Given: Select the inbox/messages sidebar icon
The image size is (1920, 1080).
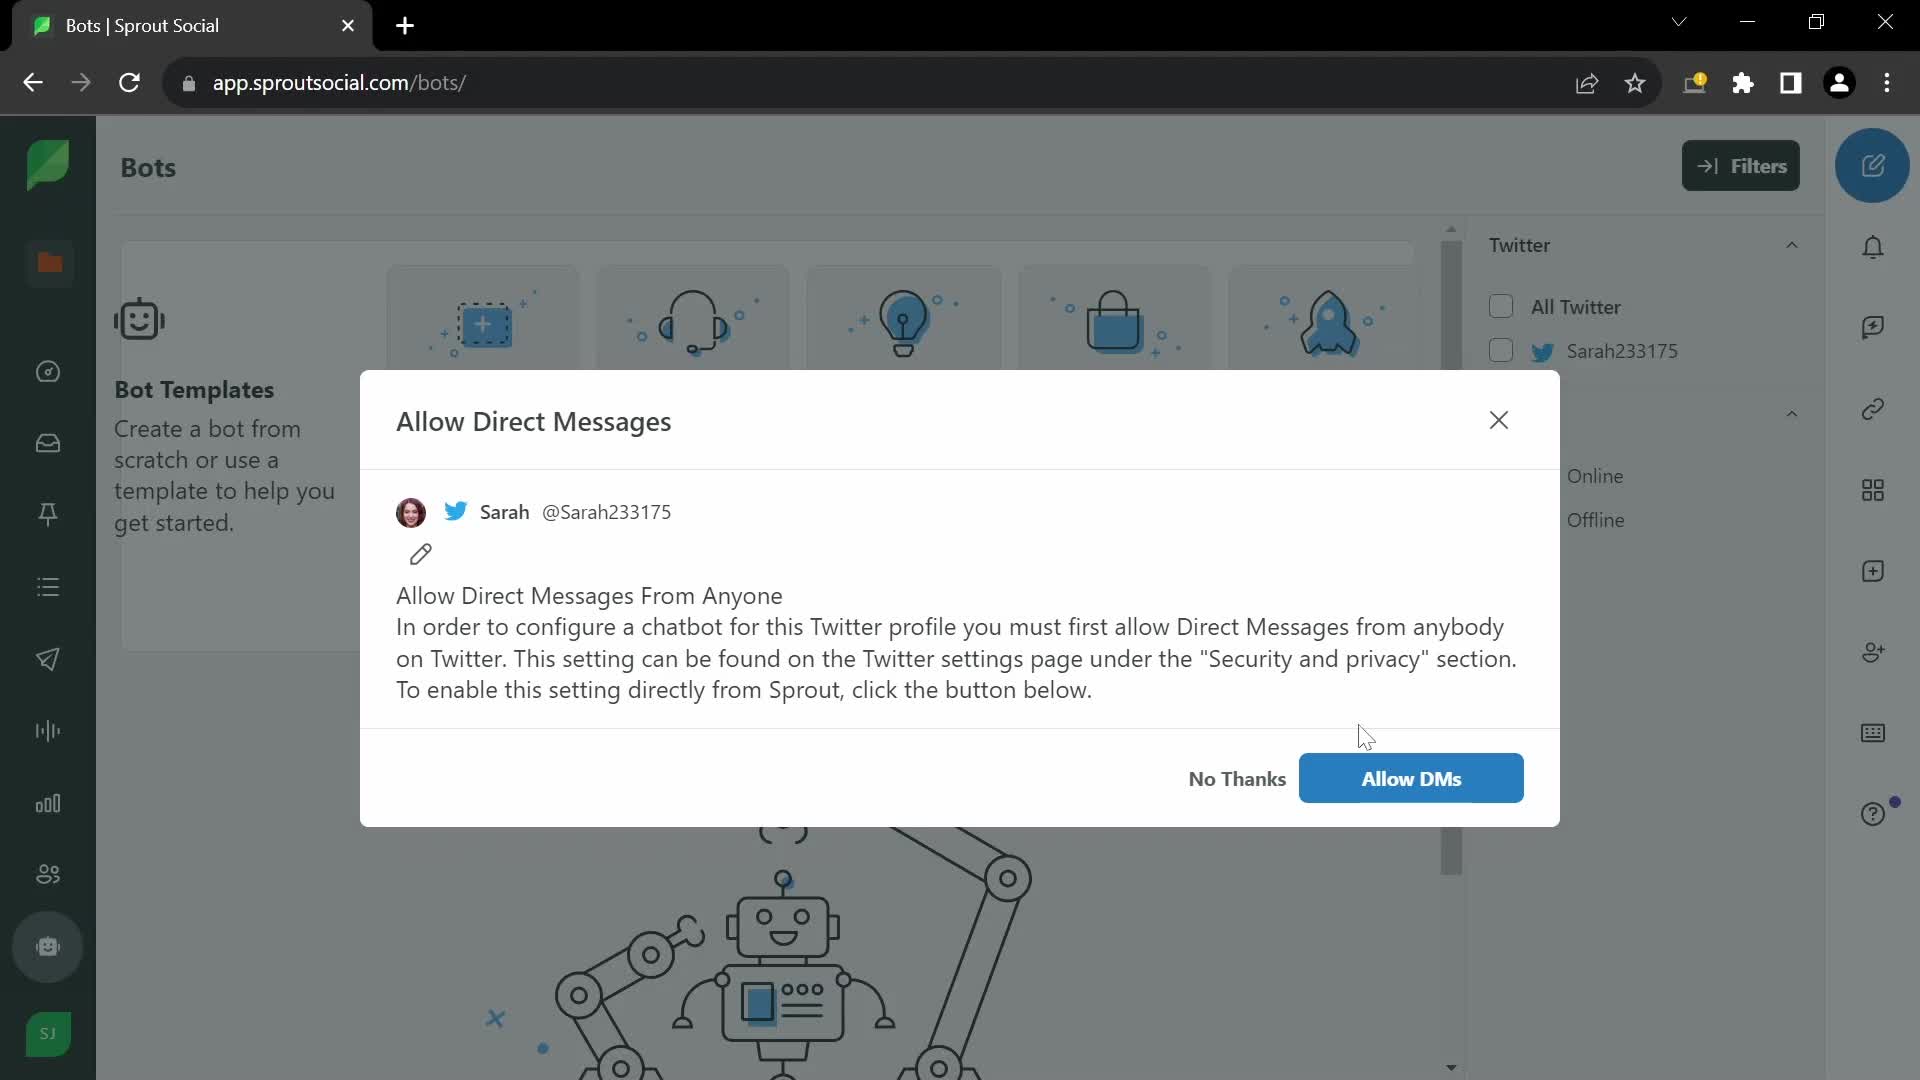Looking at the screenshot, I should [x=47, y=443].
